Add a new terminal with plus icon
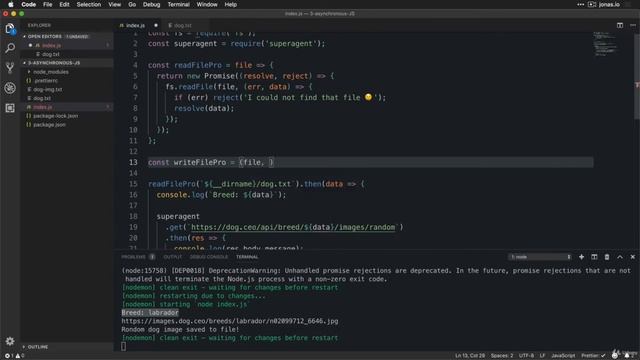 [x=581, y=257]
